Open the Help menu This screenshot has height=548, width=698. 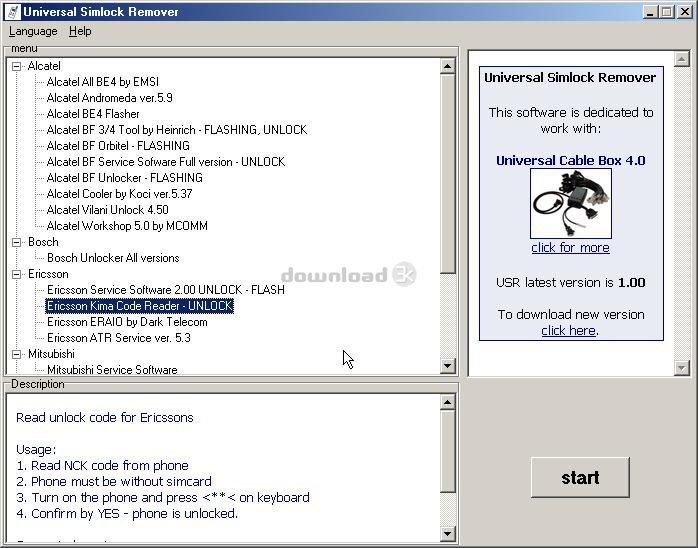click(x=80, y=31)
